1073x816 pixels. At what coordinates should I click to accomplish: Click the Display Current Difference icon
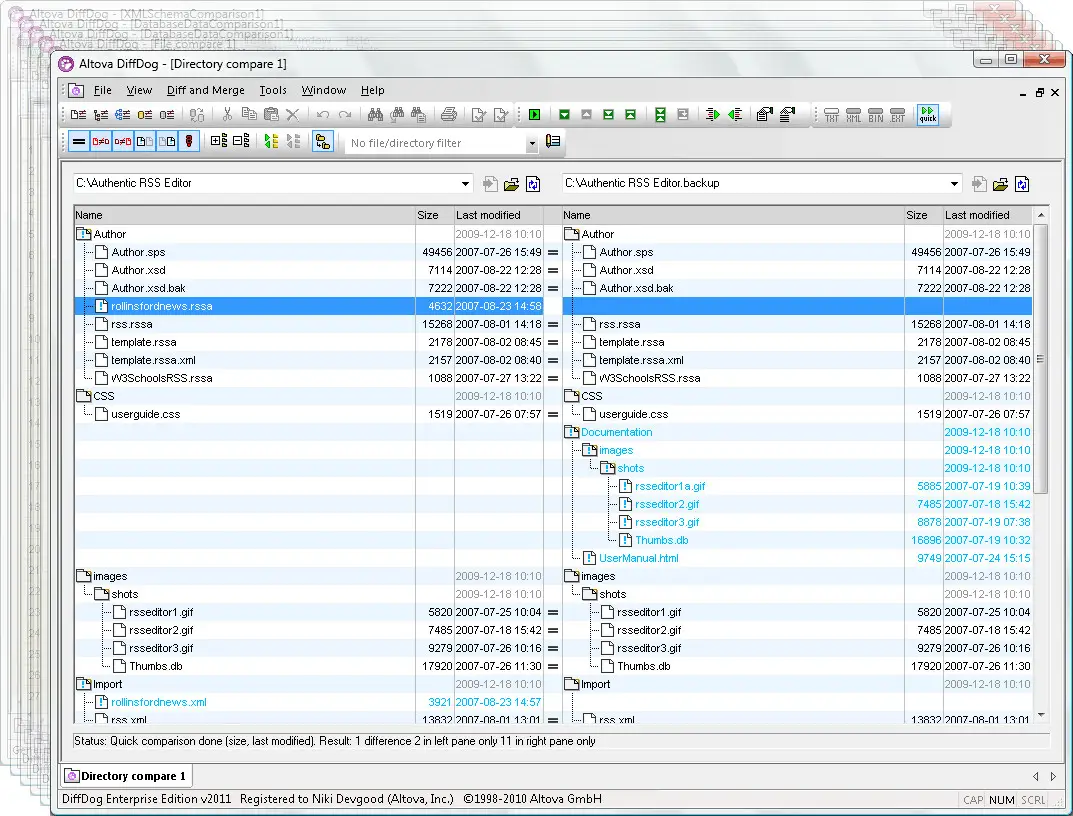660,114
